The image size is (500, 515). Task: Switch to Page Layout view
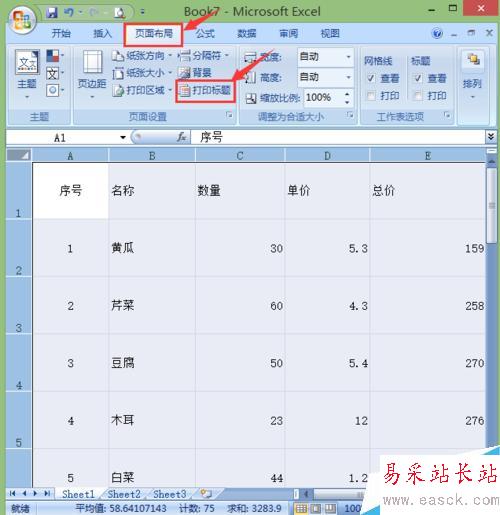point(316,508)
